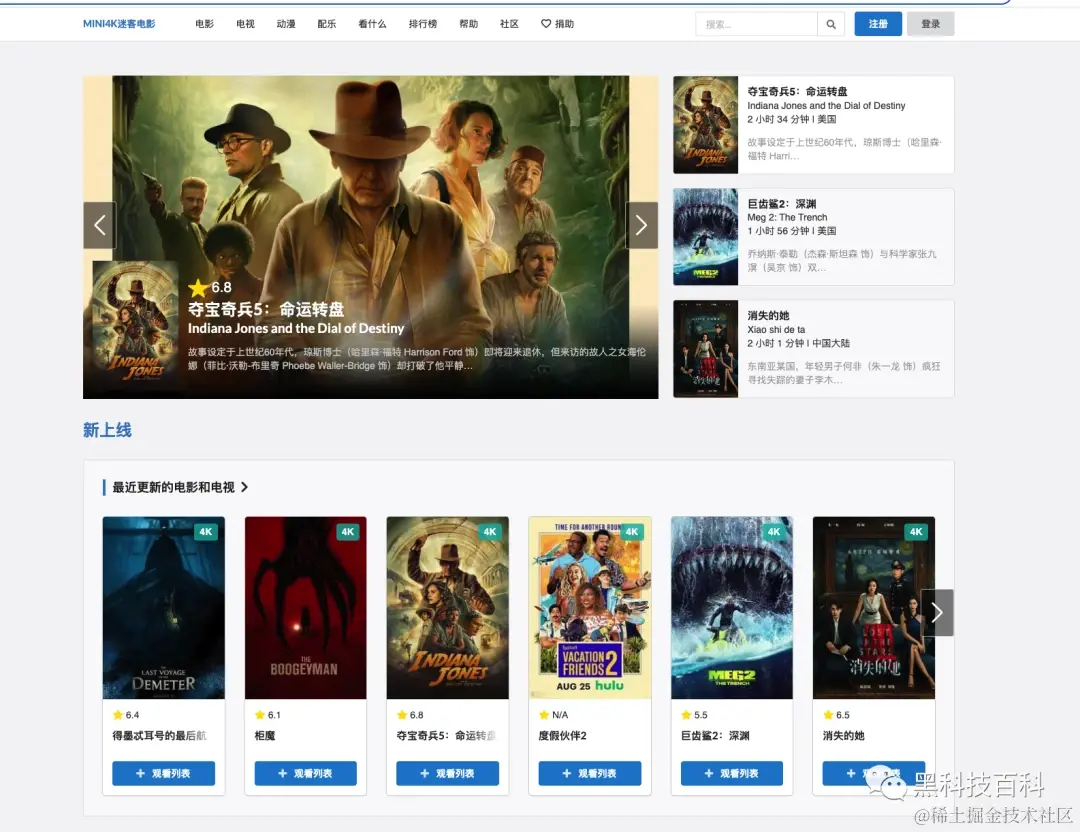Click the 4K badge on Boogeyman poster

[348, 532]
